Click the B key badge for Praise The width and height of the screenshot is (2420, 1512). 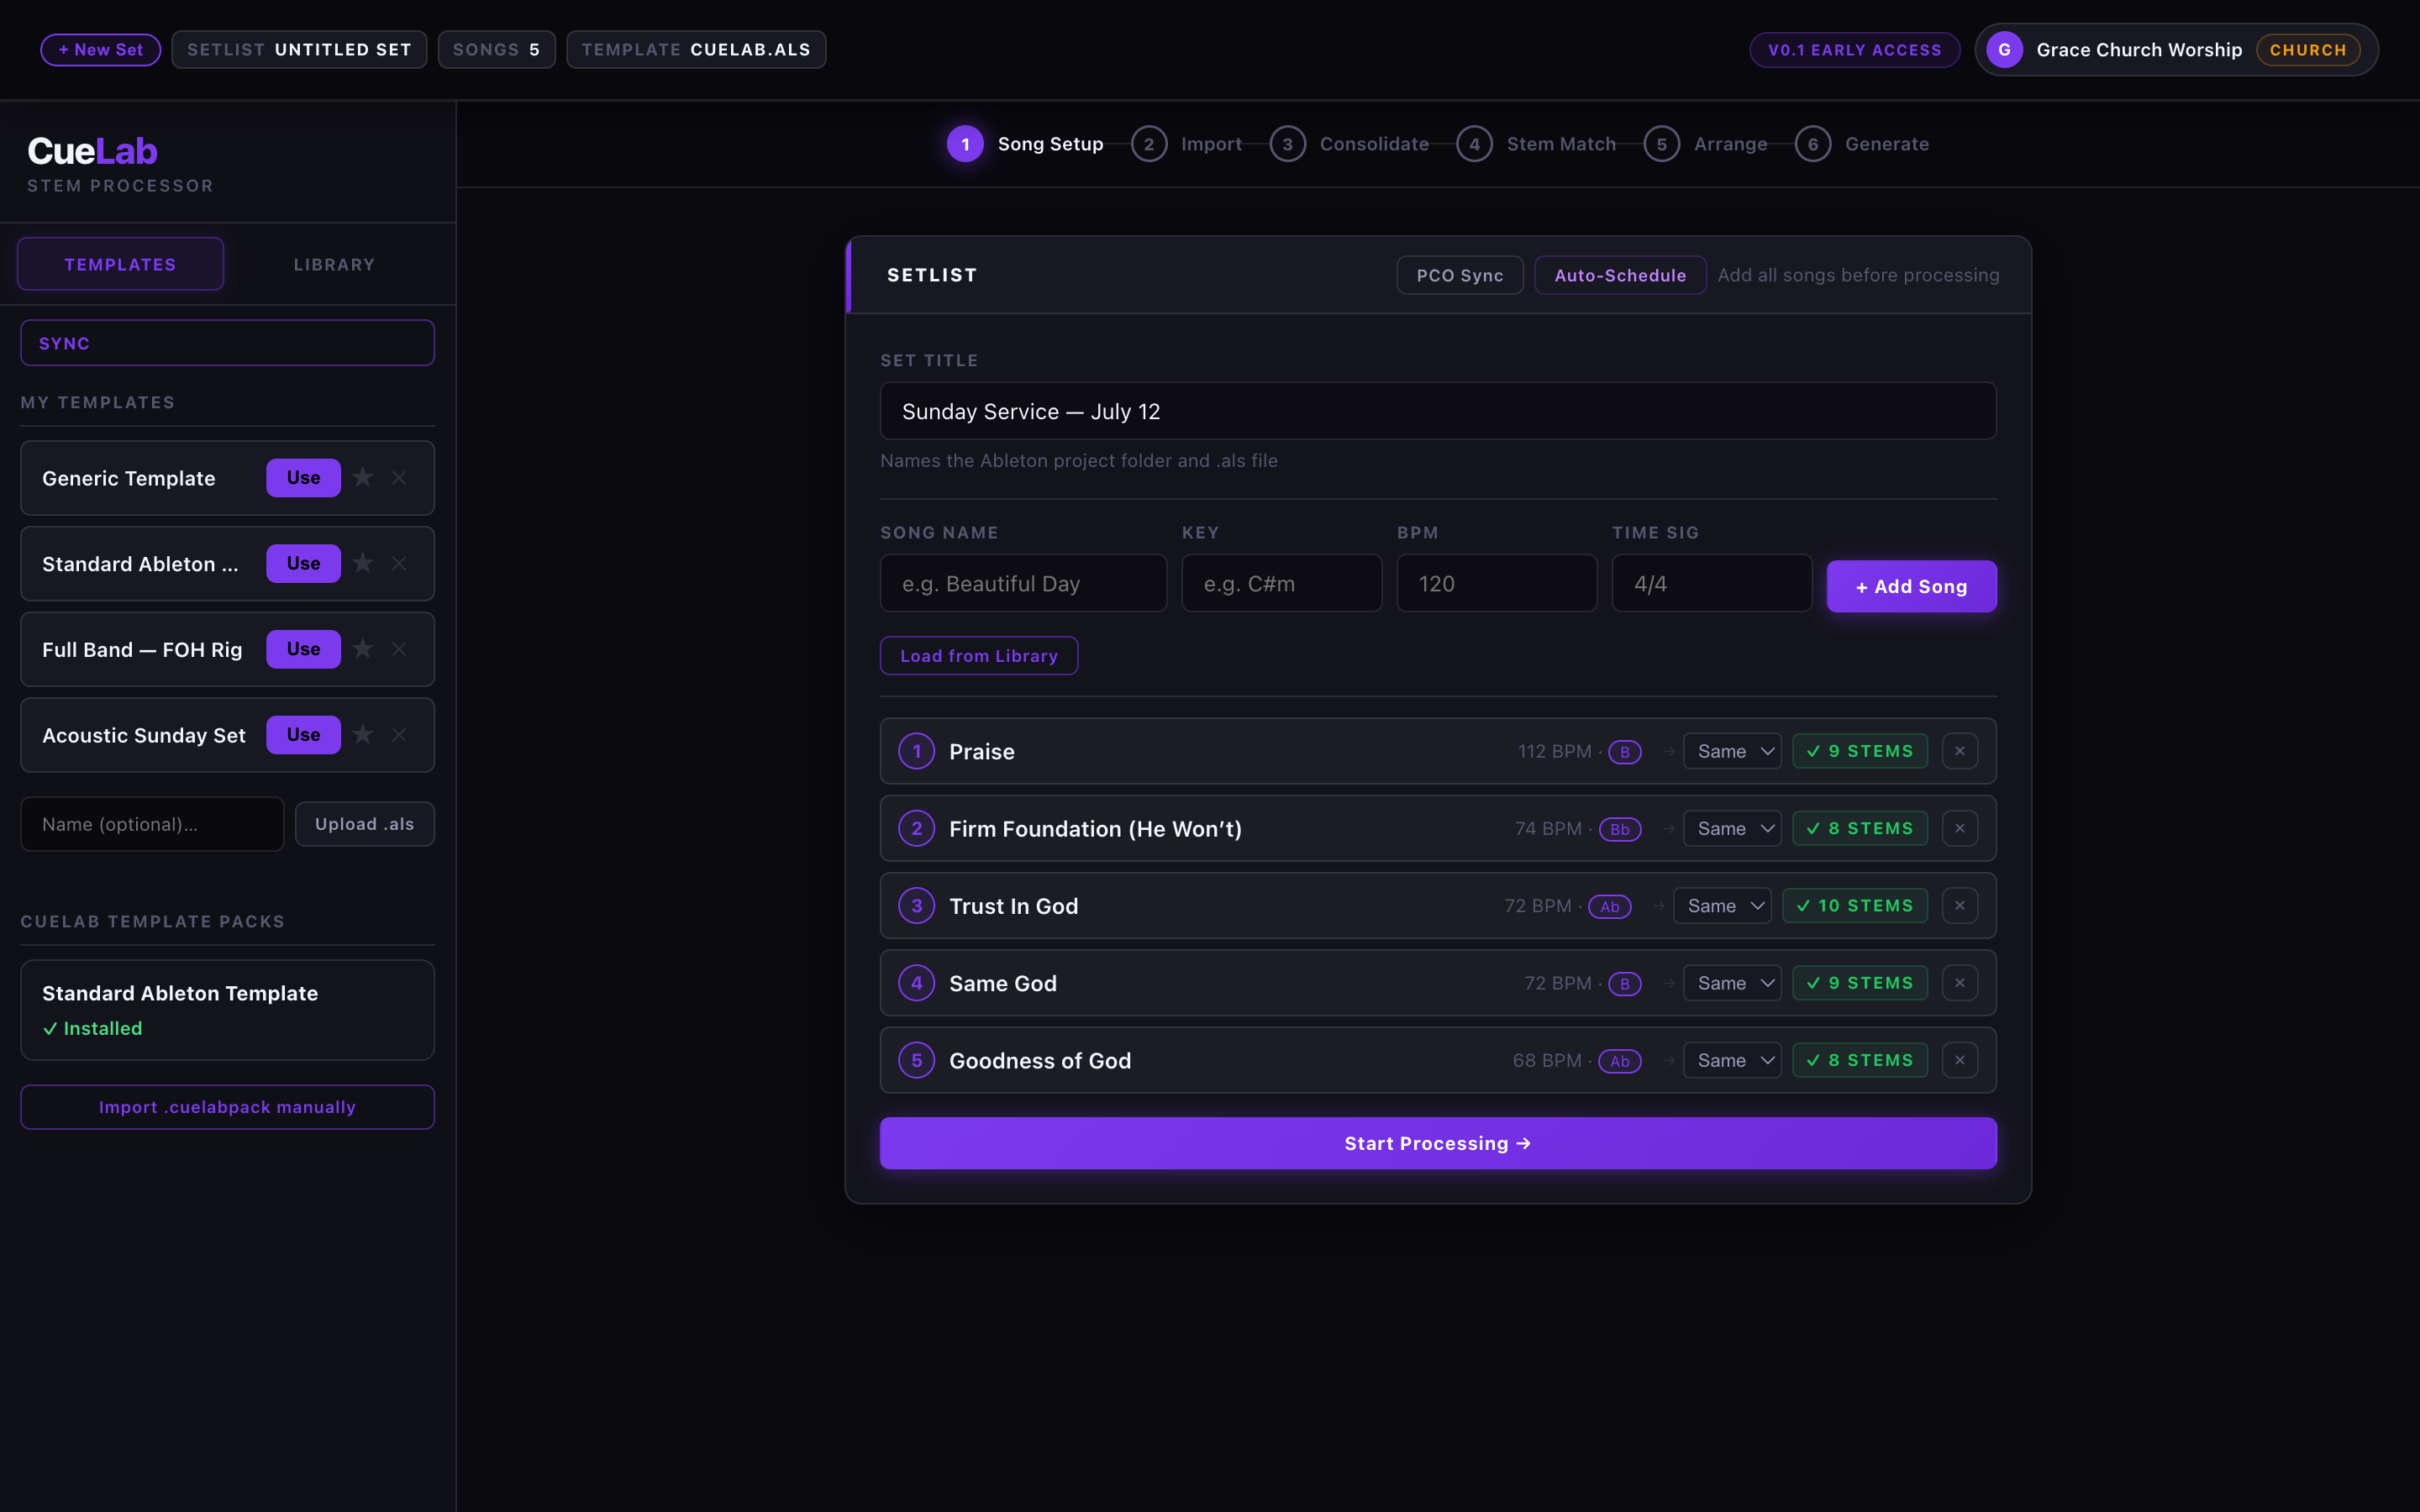click(x=1625, y=752)
